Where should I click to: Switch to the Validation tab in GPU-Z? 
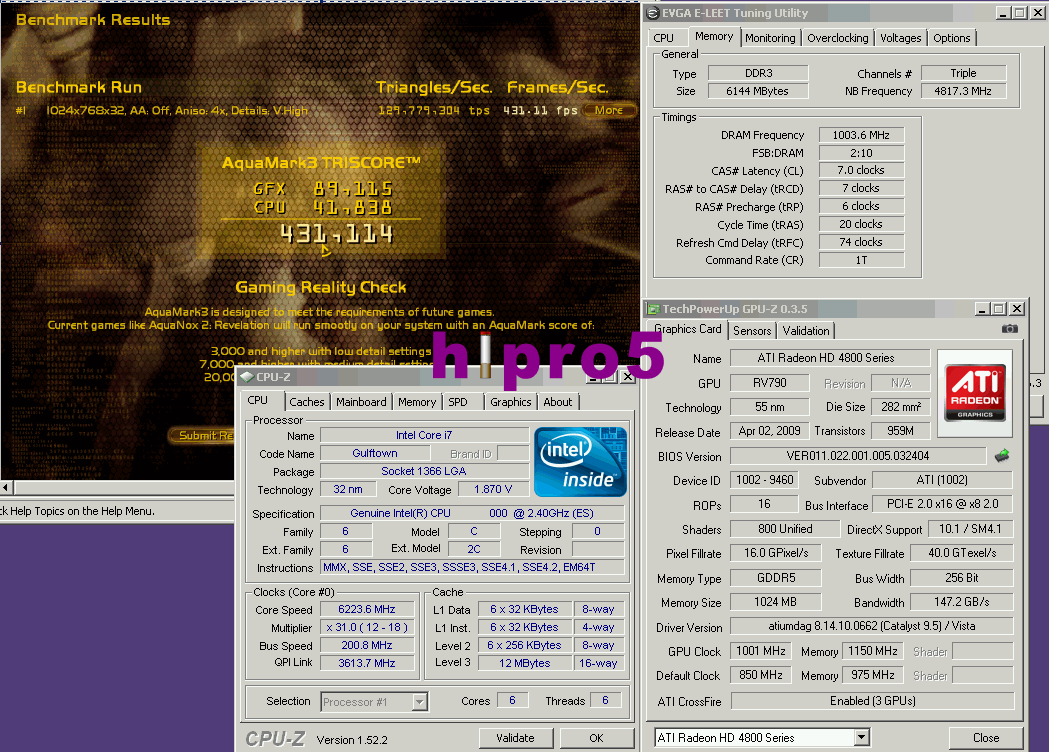pos(805,331)
